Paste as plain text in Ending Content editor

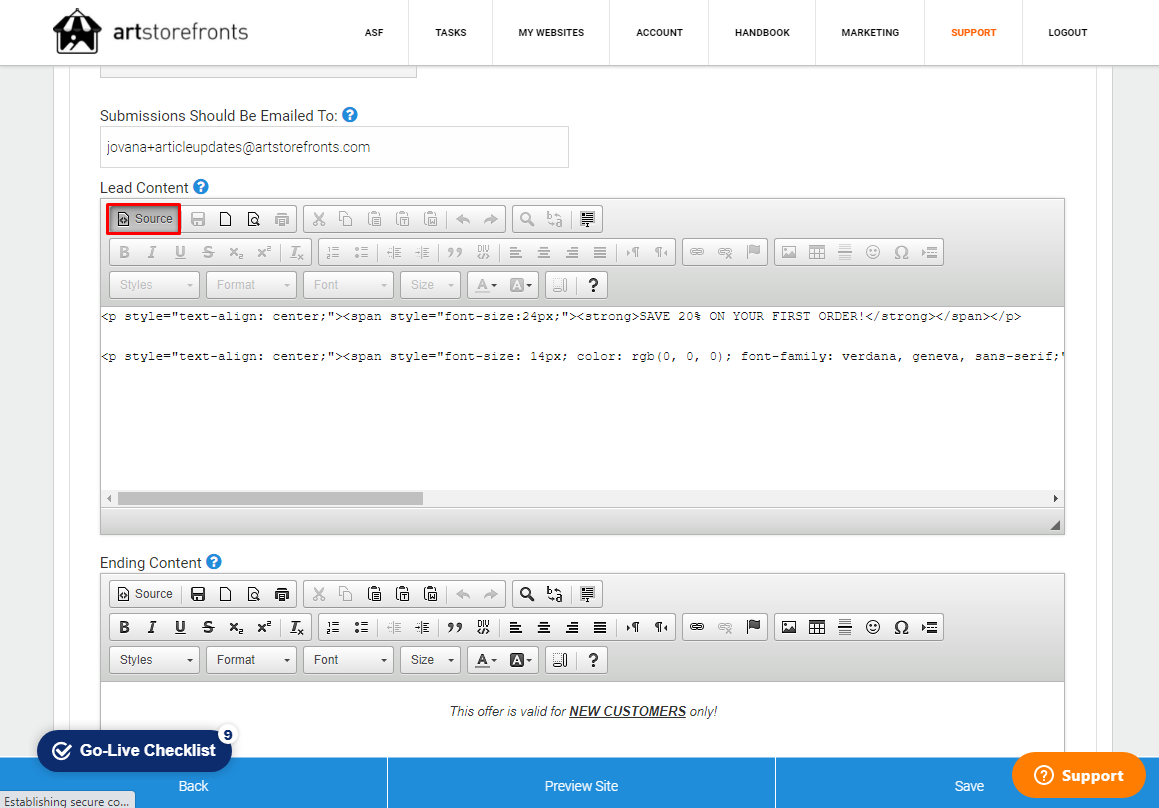[x=403, y=594]
